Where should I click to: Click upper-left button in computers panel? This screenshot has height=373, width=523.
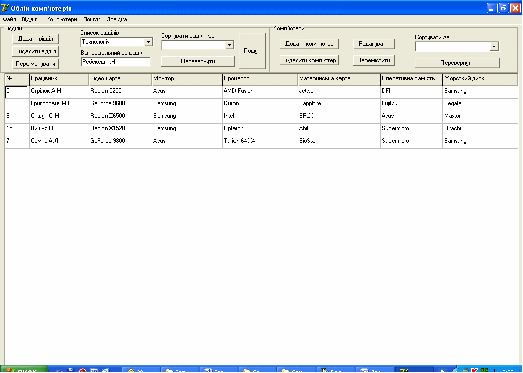[x=309, y=44]
